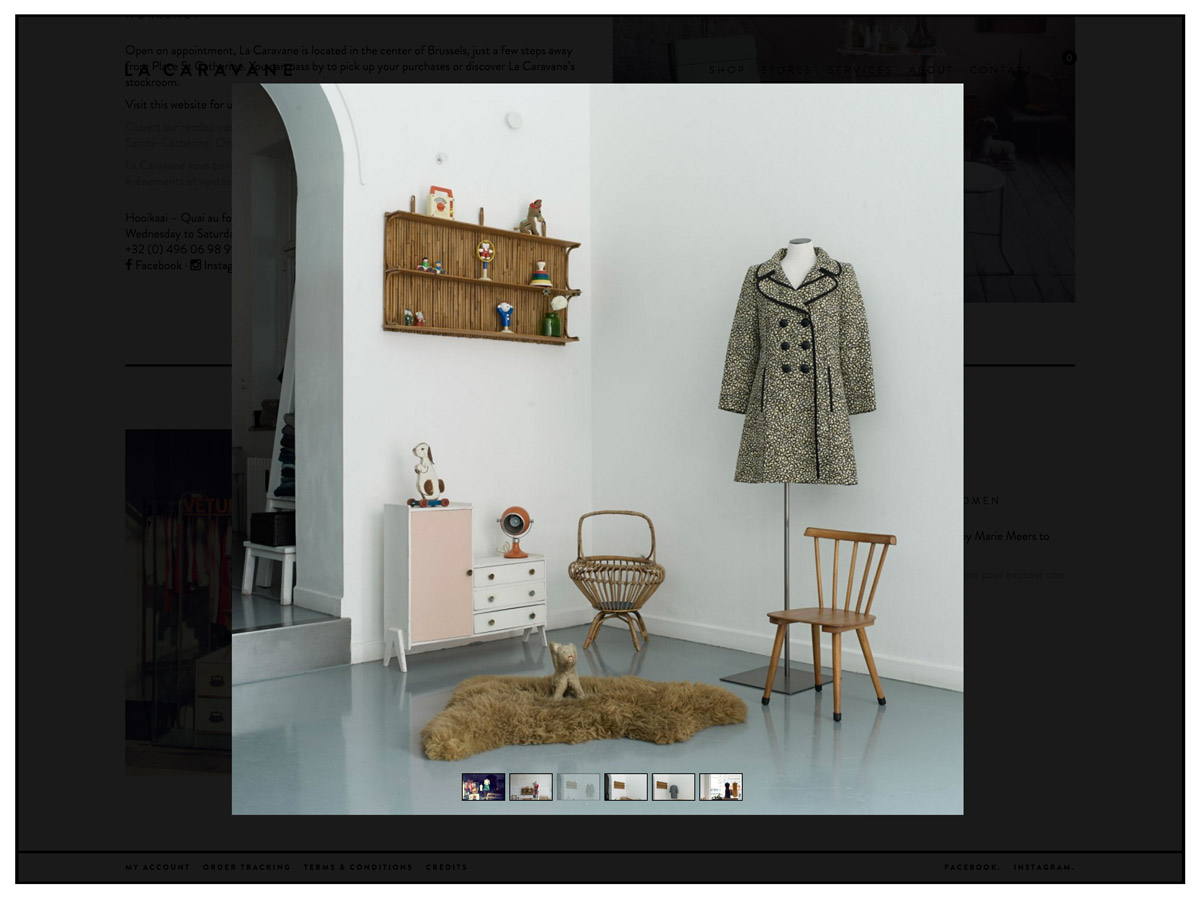Visit INSTAGRAM from the footer
The width and height of the screenshot is (1200, 898).
coord(1043,867)
